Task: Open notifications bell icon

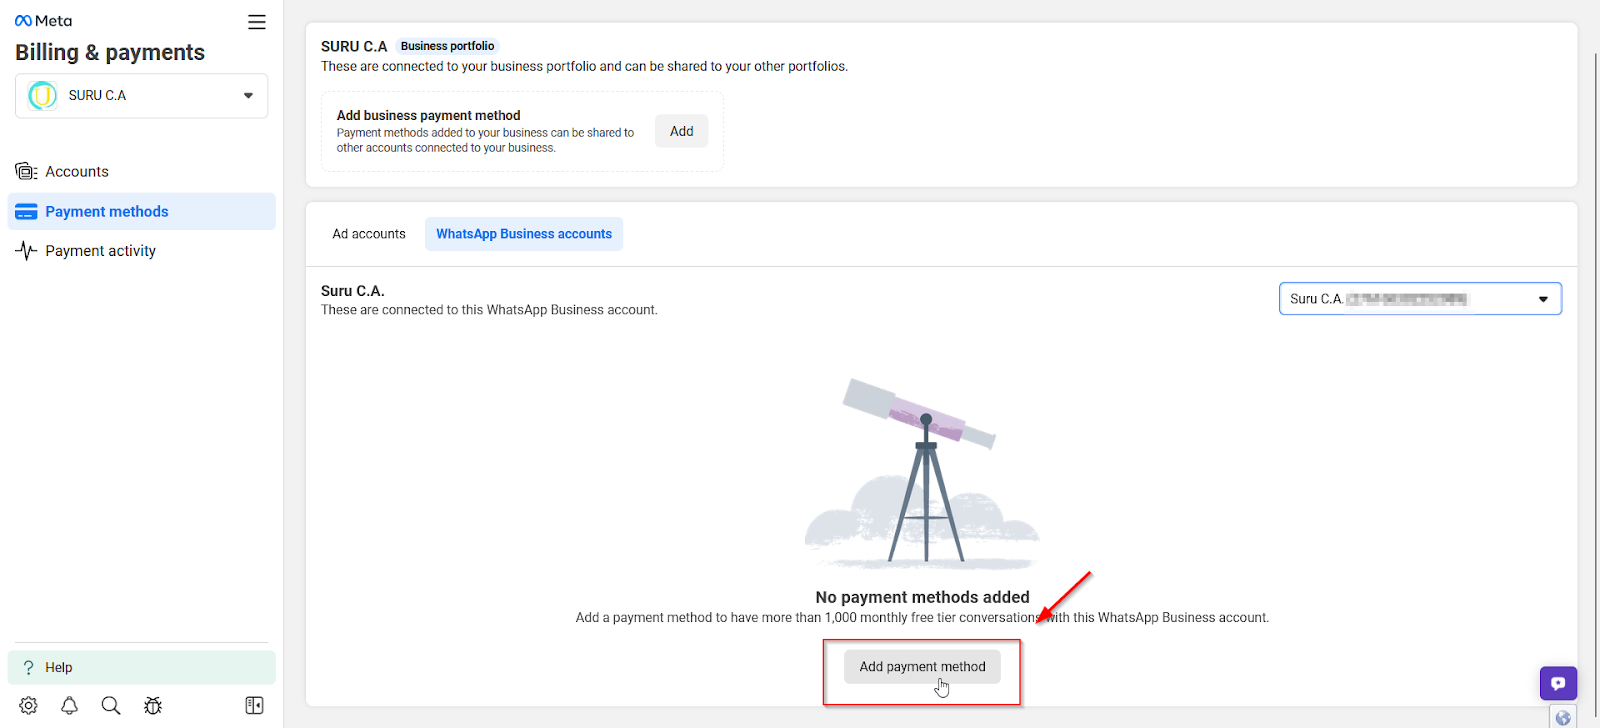Action: pos(69,706)
